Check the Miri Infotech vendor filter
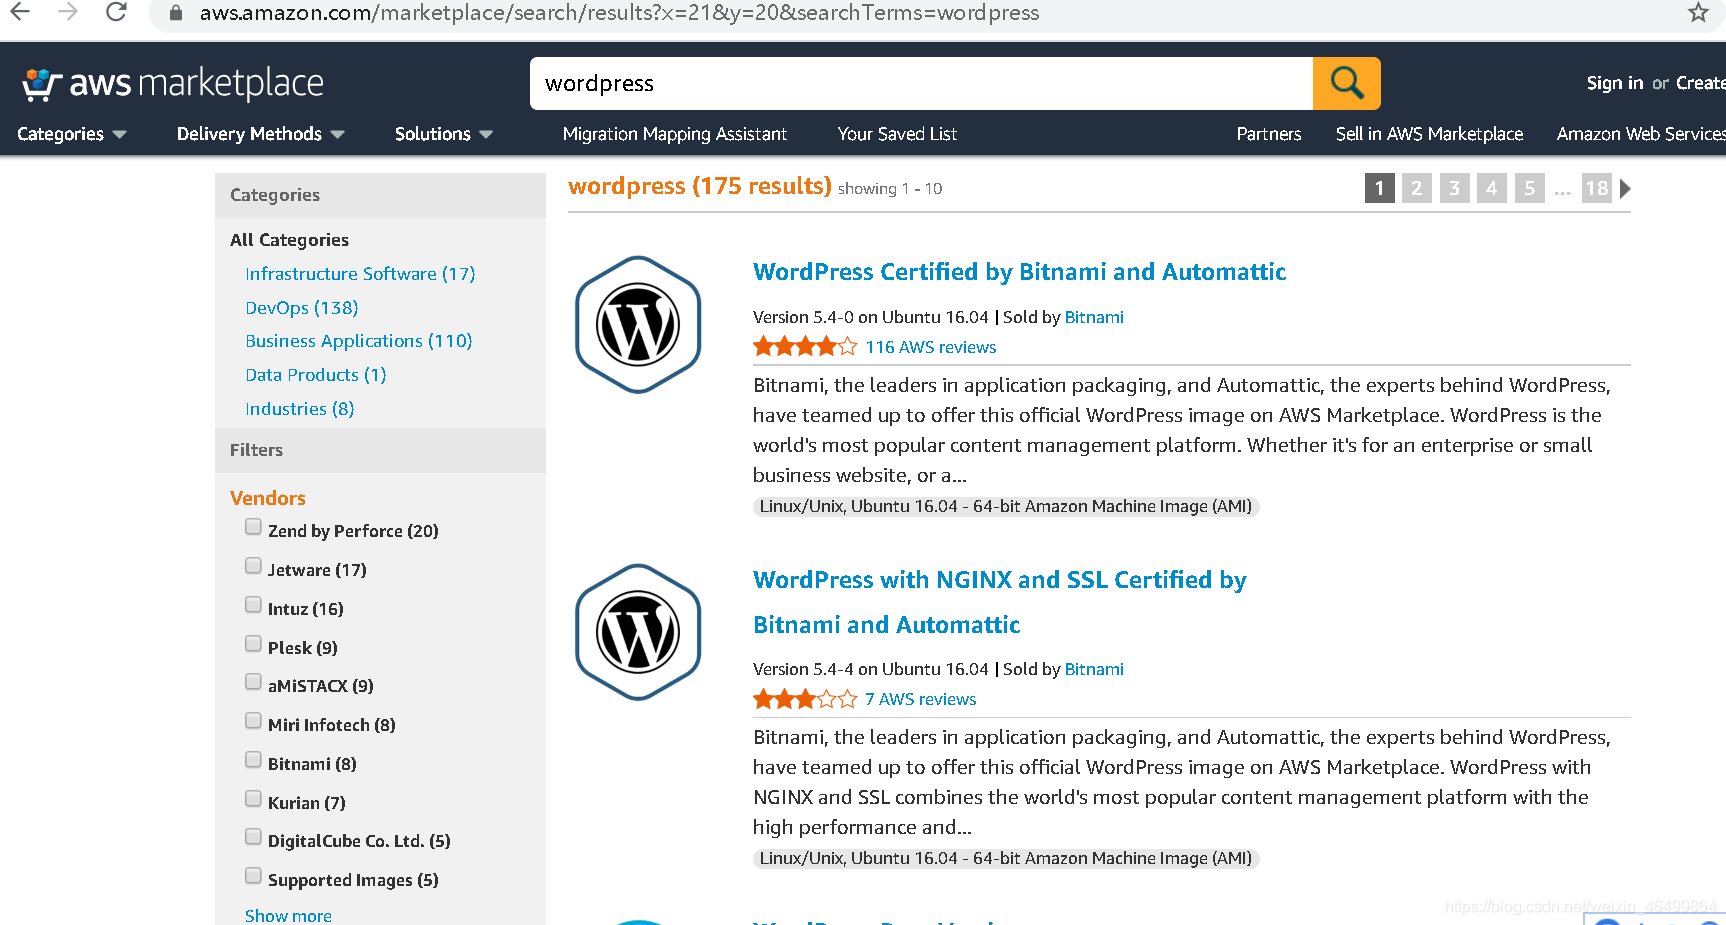Image resolution: width=1726 pixels, height=925 pixels. tap(253, 721)
